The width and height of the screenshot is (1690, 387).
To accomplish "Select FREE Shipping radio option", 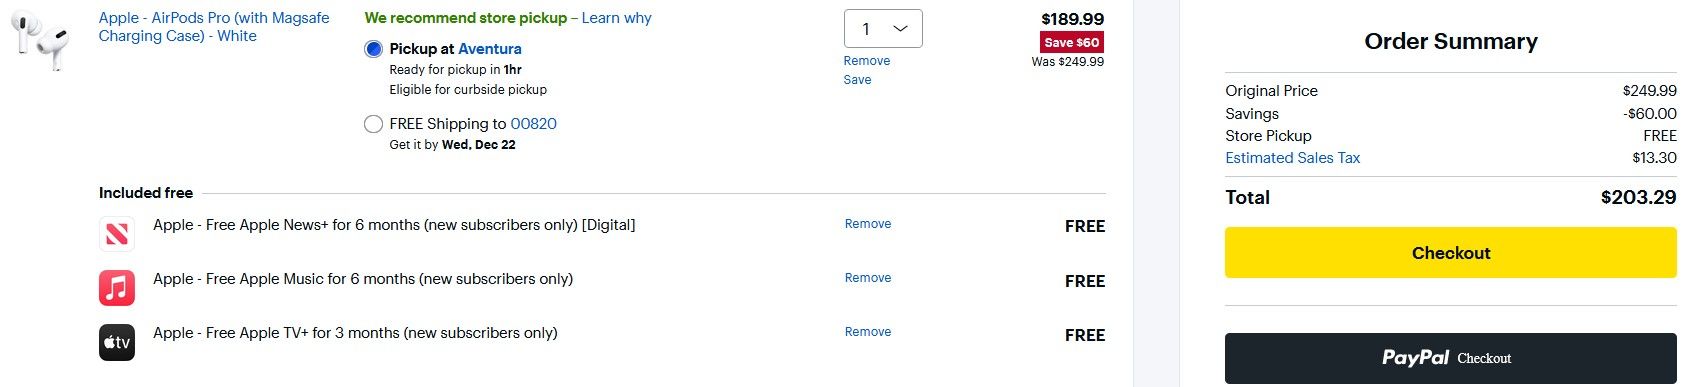I will (374, 124).
